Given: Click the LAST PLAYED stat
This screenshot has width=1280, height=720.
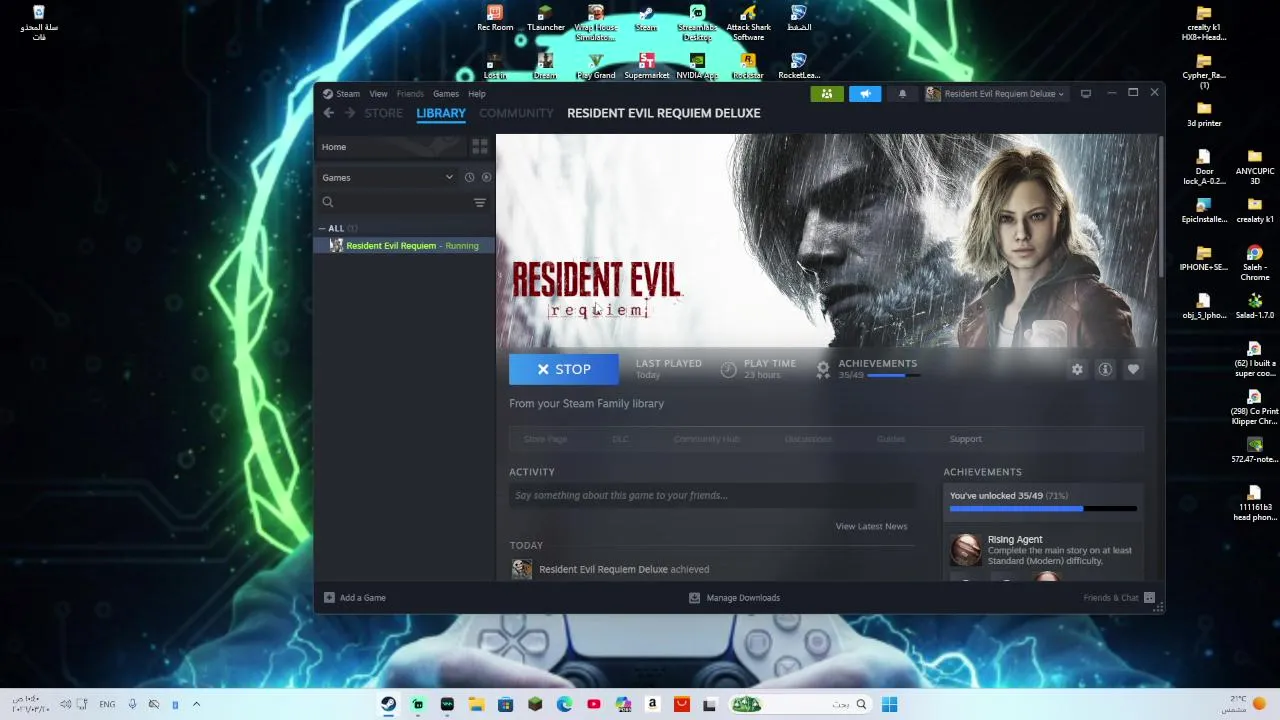Looking at the screenshot, I should pyautogui.click(x=668, y=369).
